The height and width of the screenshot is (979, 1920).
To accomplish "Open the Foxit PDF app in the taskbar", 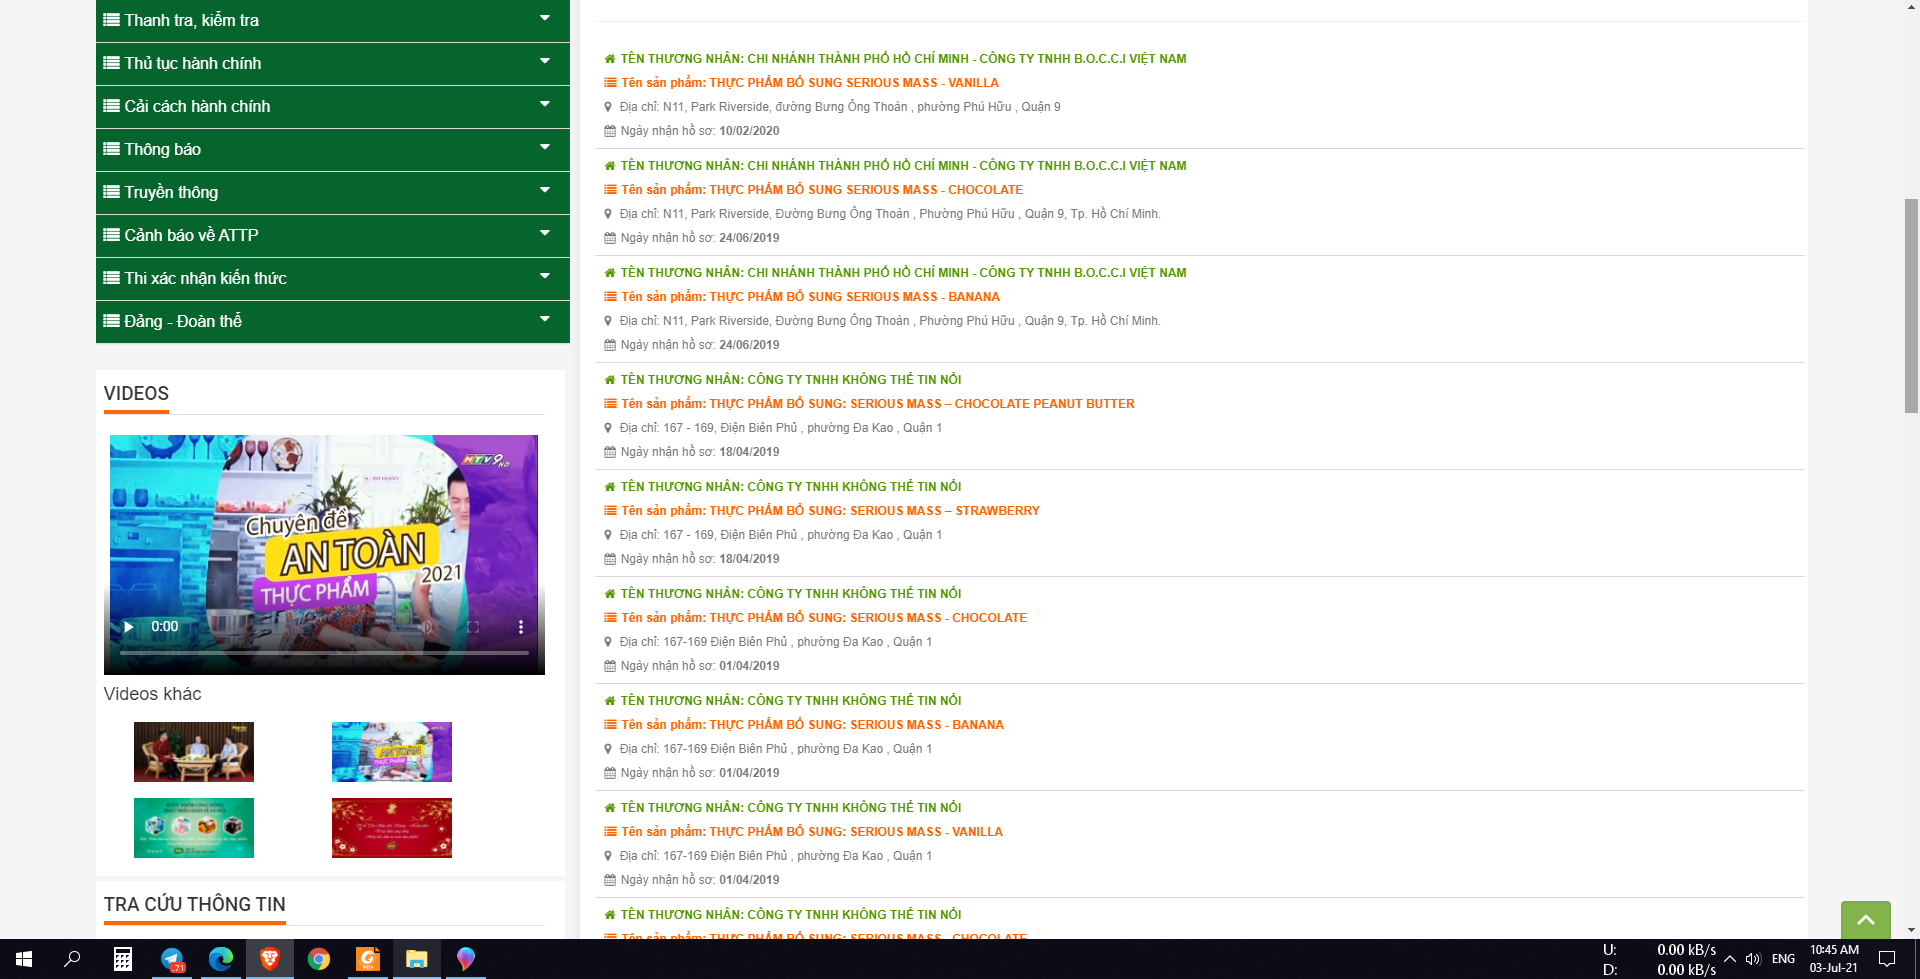I will coord(368,959).
